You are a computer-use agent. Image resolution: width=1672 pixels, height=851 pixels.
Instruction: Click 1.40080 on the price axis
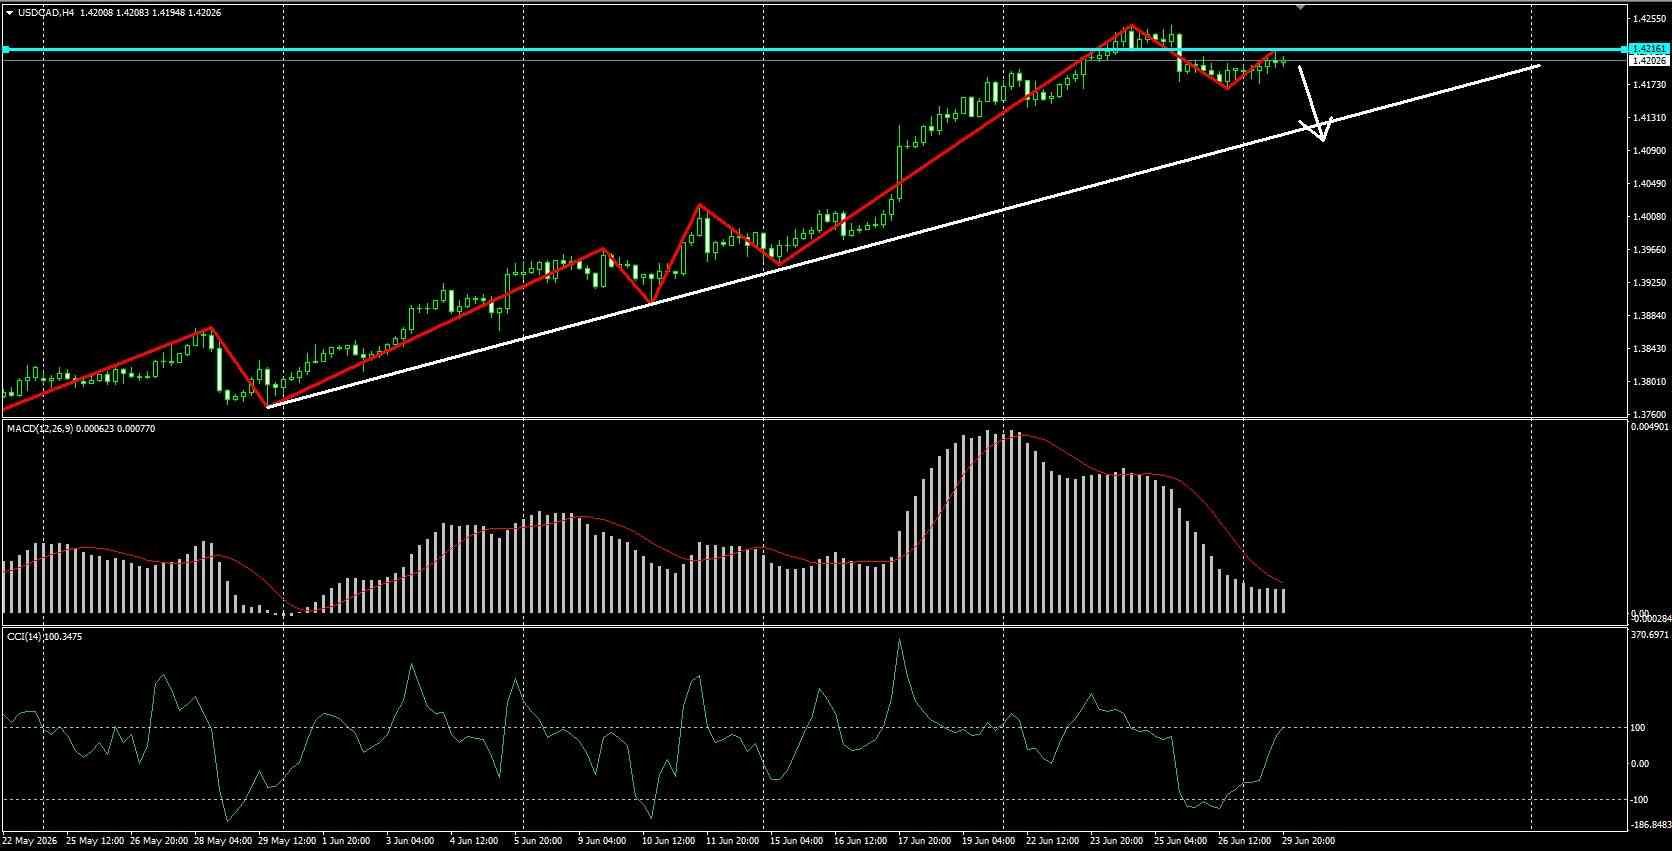coord(1649,217)
